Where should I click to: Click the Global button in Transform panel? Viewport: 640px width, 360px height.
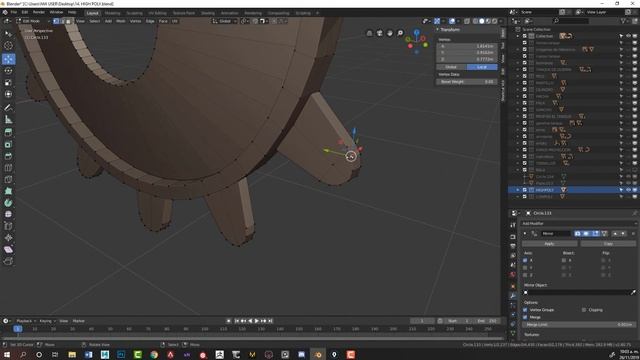pyautogui.click(x=451, y=67)
